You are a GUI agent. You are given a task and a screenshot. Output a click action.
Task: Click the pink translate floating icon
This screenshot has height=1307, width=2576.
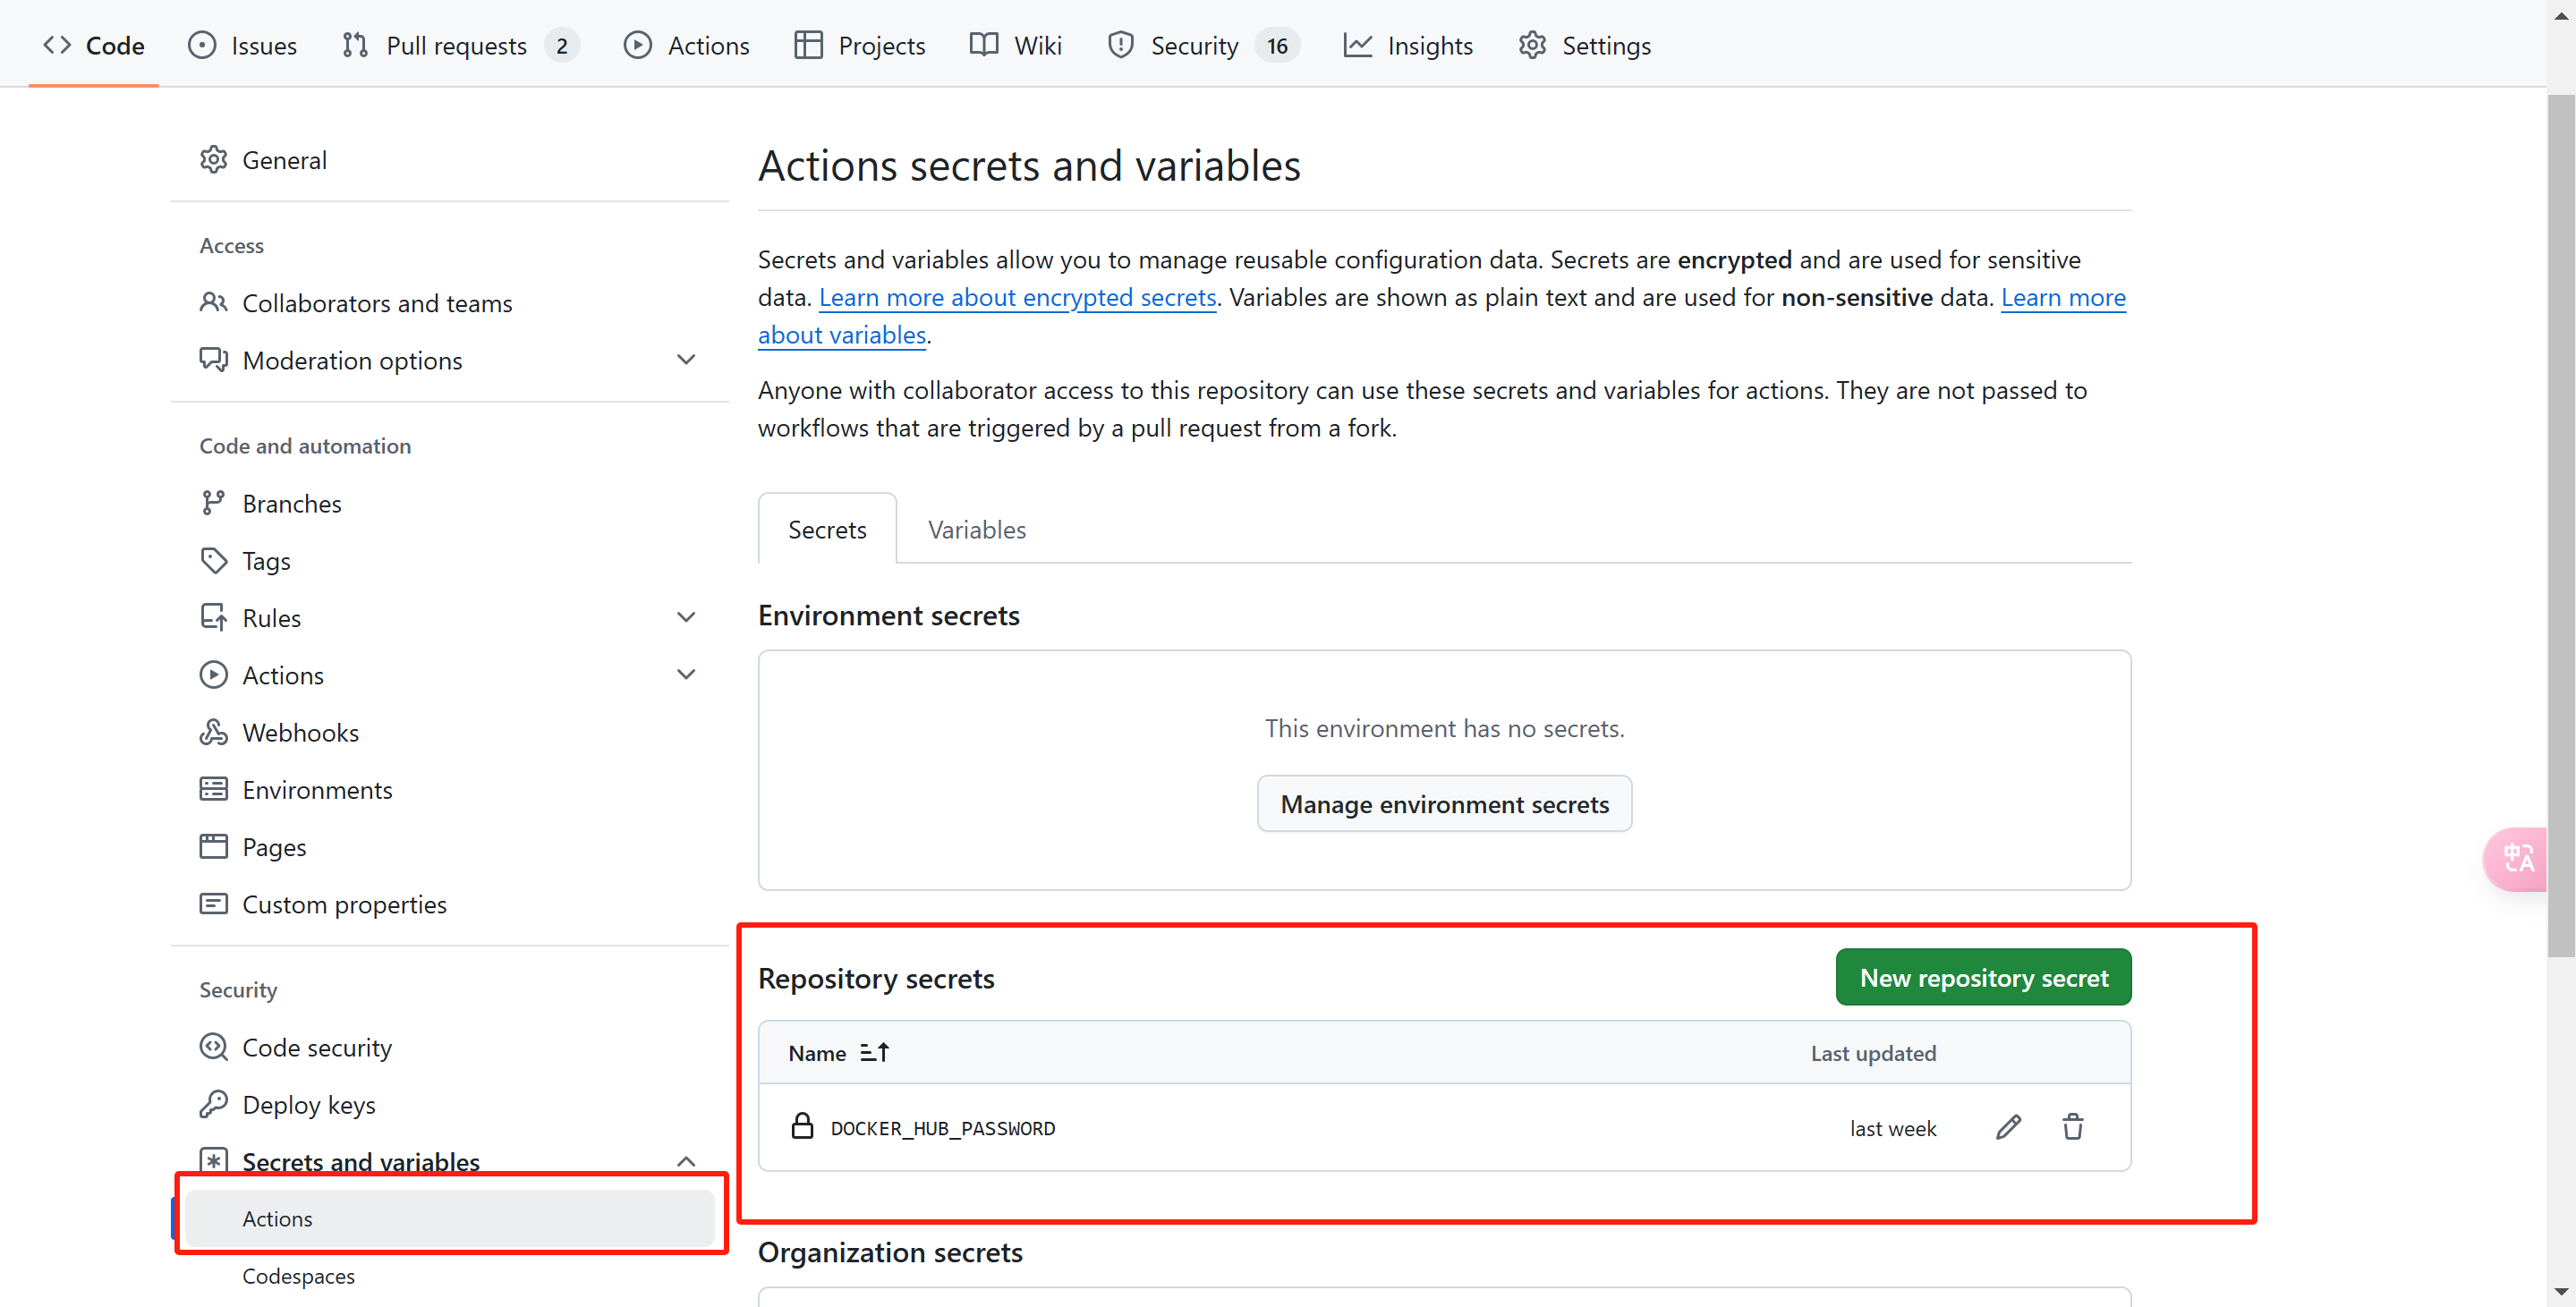coord(2518,858)
